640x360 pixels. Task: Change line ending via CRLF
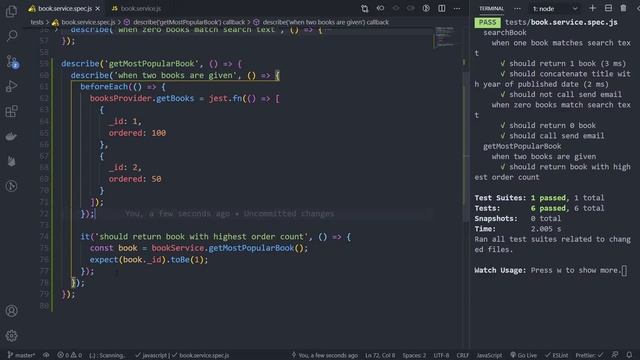(463, 355)
